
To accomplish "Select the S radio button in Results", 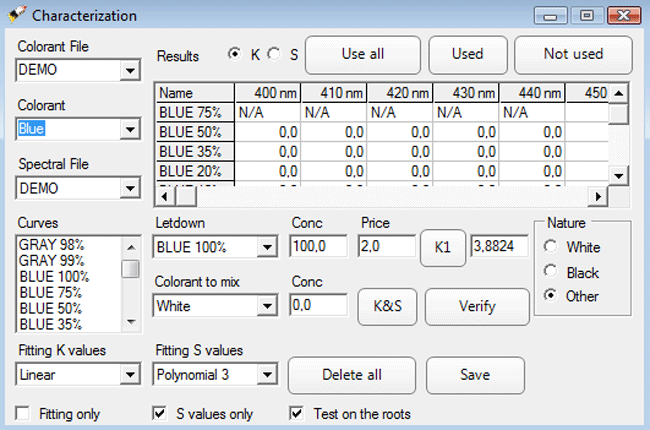I will [273, 54].
